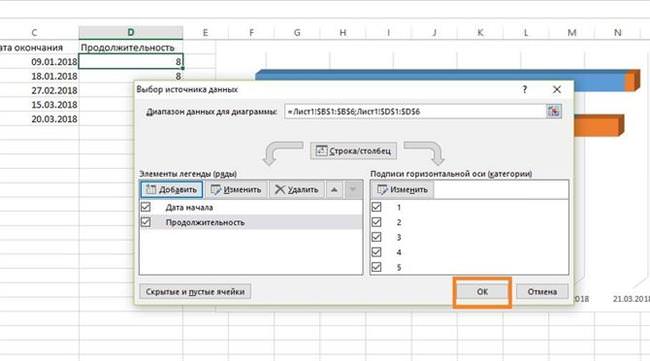
Task: Select column C header
Action: pyautogui.click(x=34, y=32)
